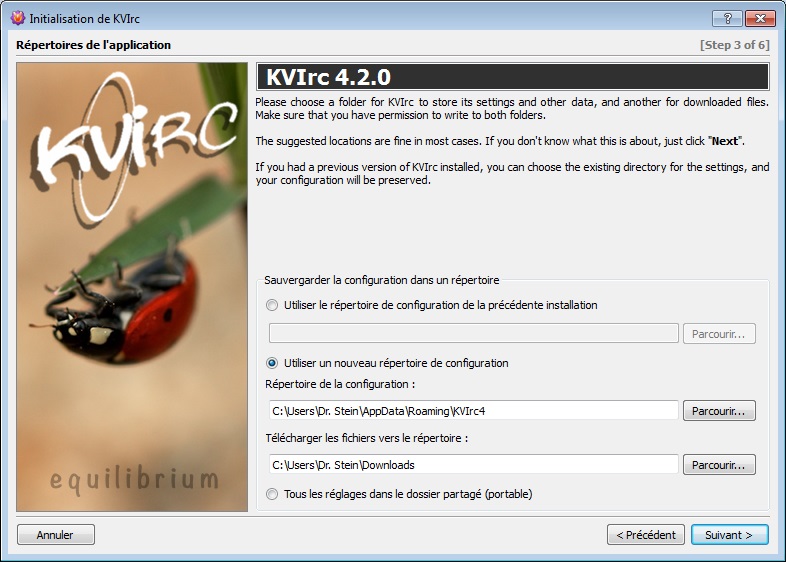This screenshot has height=562, width=786.
Task: Cancel setup with the Annuler button
Action: pos(55,535)
